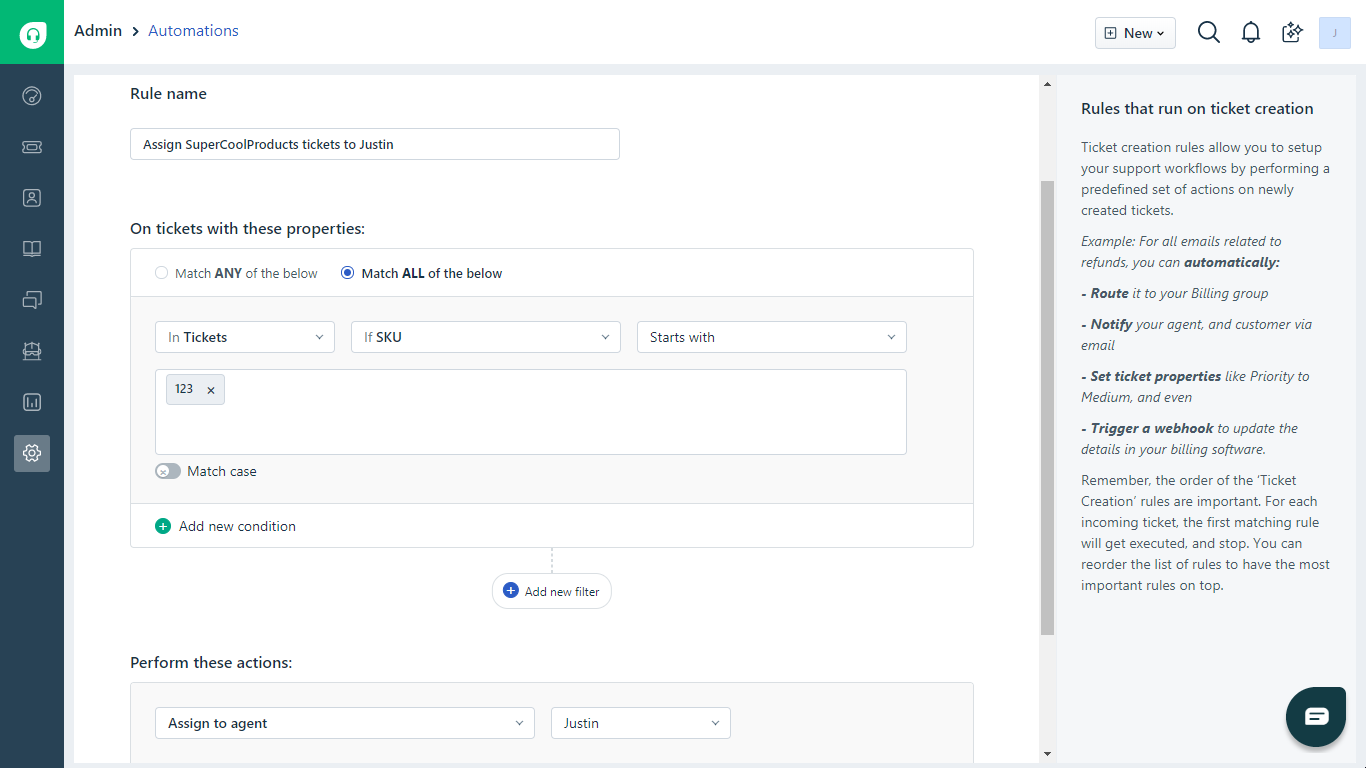Remove the 123 tag

click(211, 390)
